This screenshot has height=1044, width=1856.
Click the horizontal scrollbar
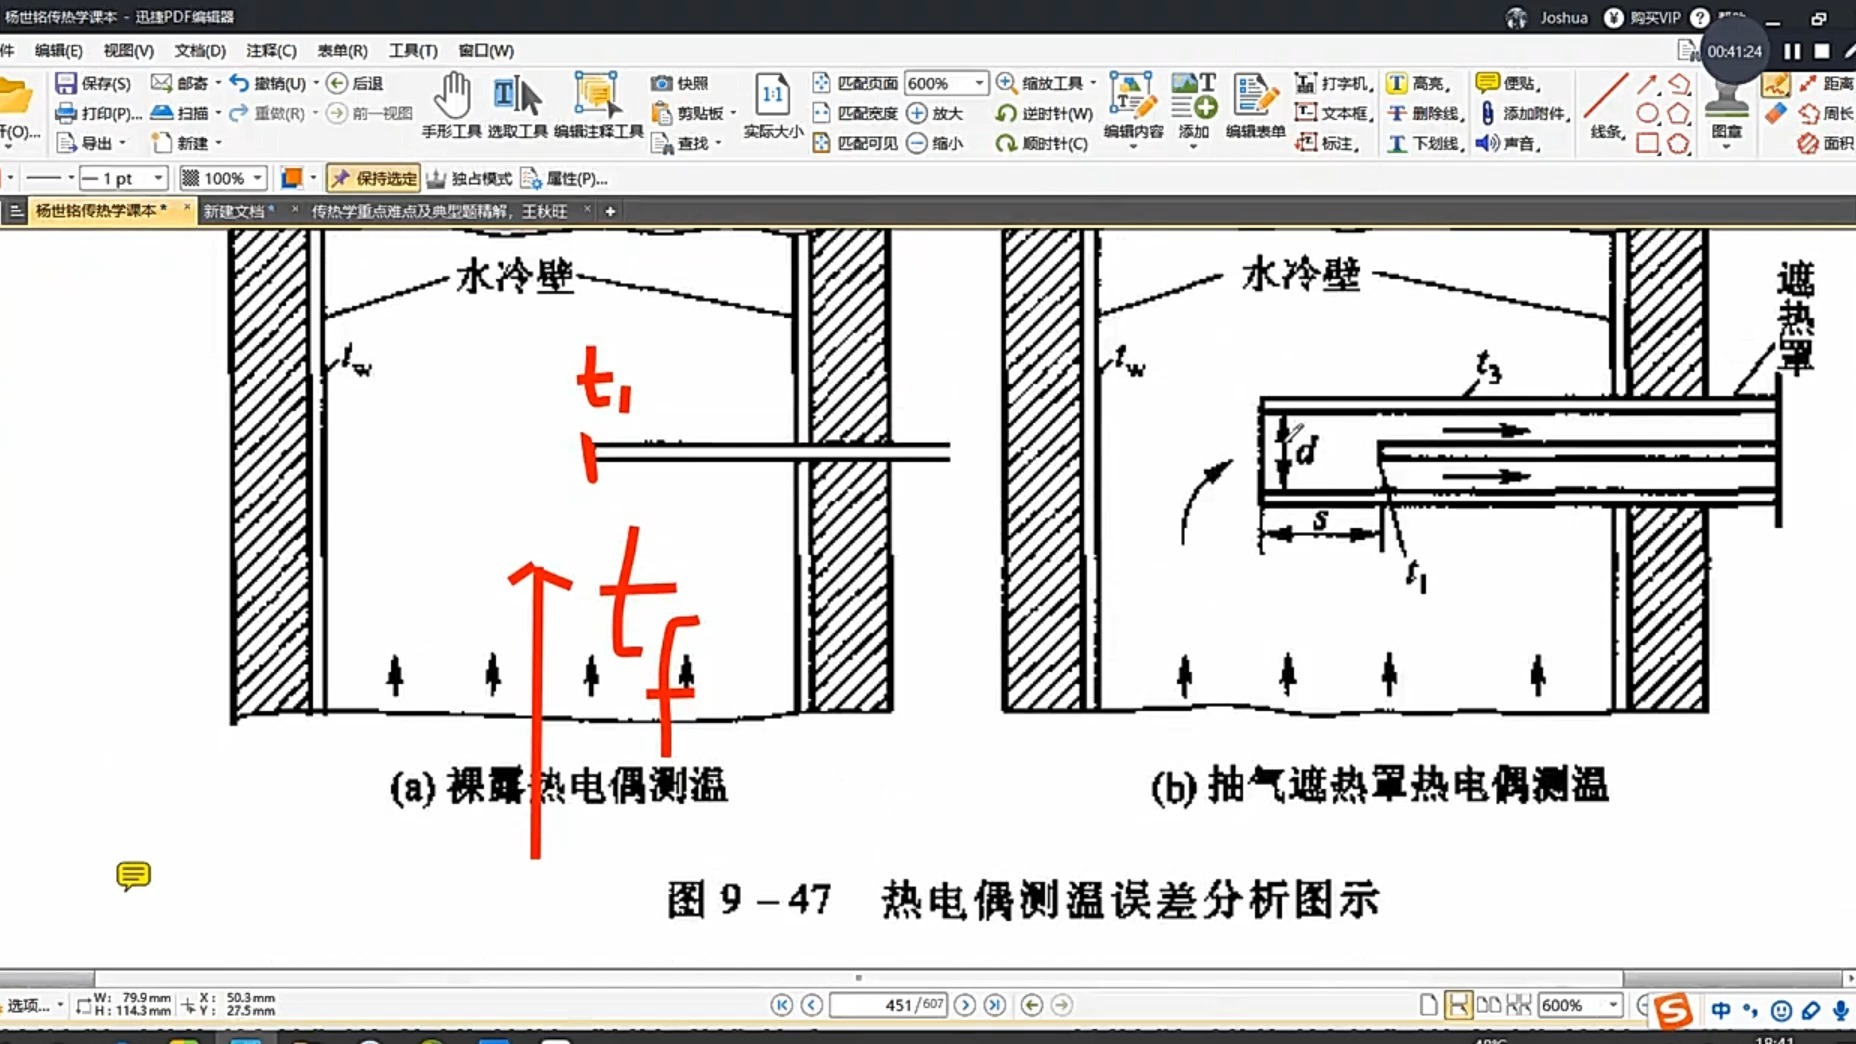[858, 978]
